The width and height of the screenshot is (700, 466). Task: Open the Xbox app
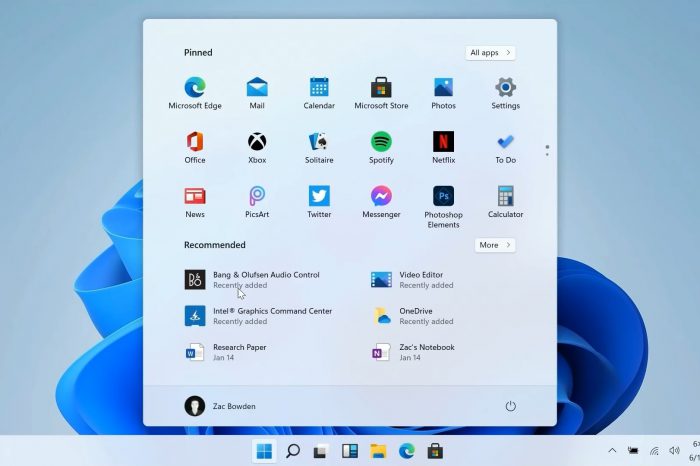[257, 147]
